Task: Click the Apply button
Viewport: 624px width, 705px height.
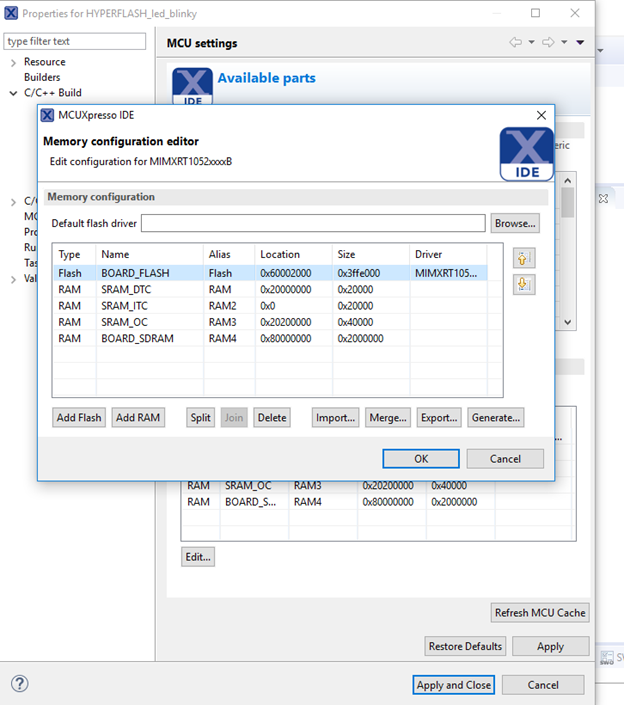Action: (x=550, y=646)
